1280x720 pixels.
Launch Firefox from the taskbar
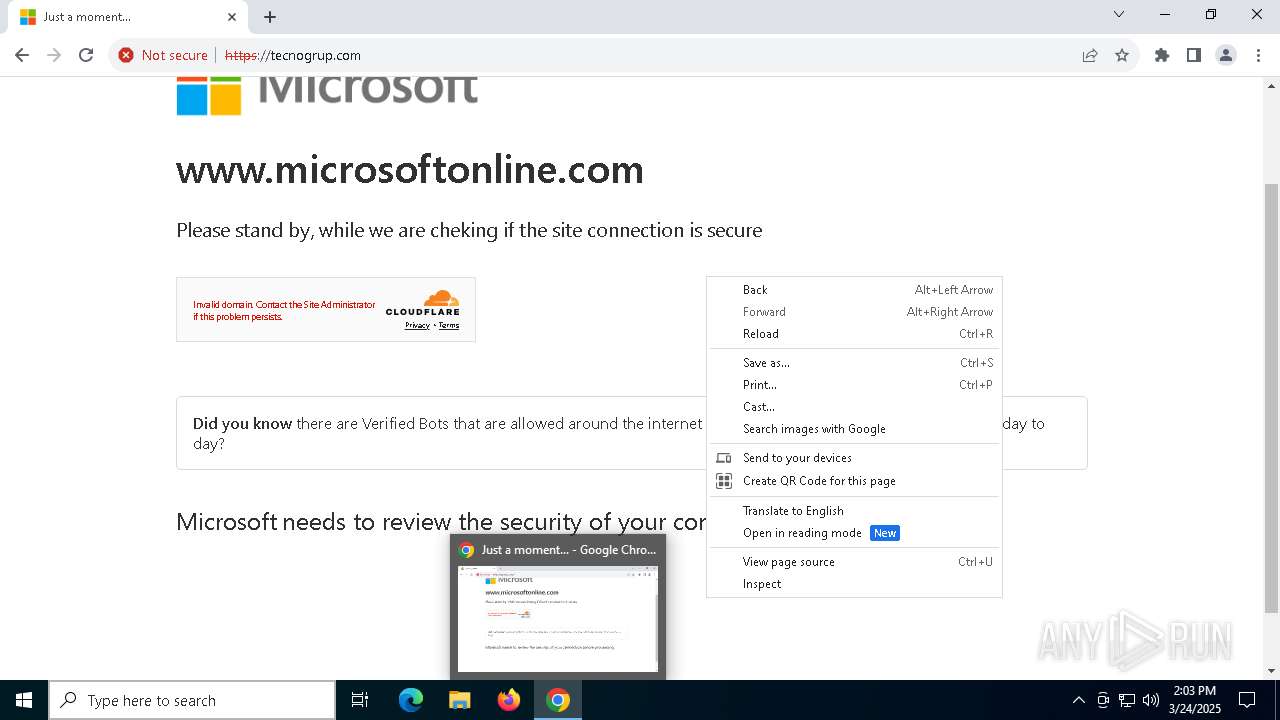click(x=509, y=700)
